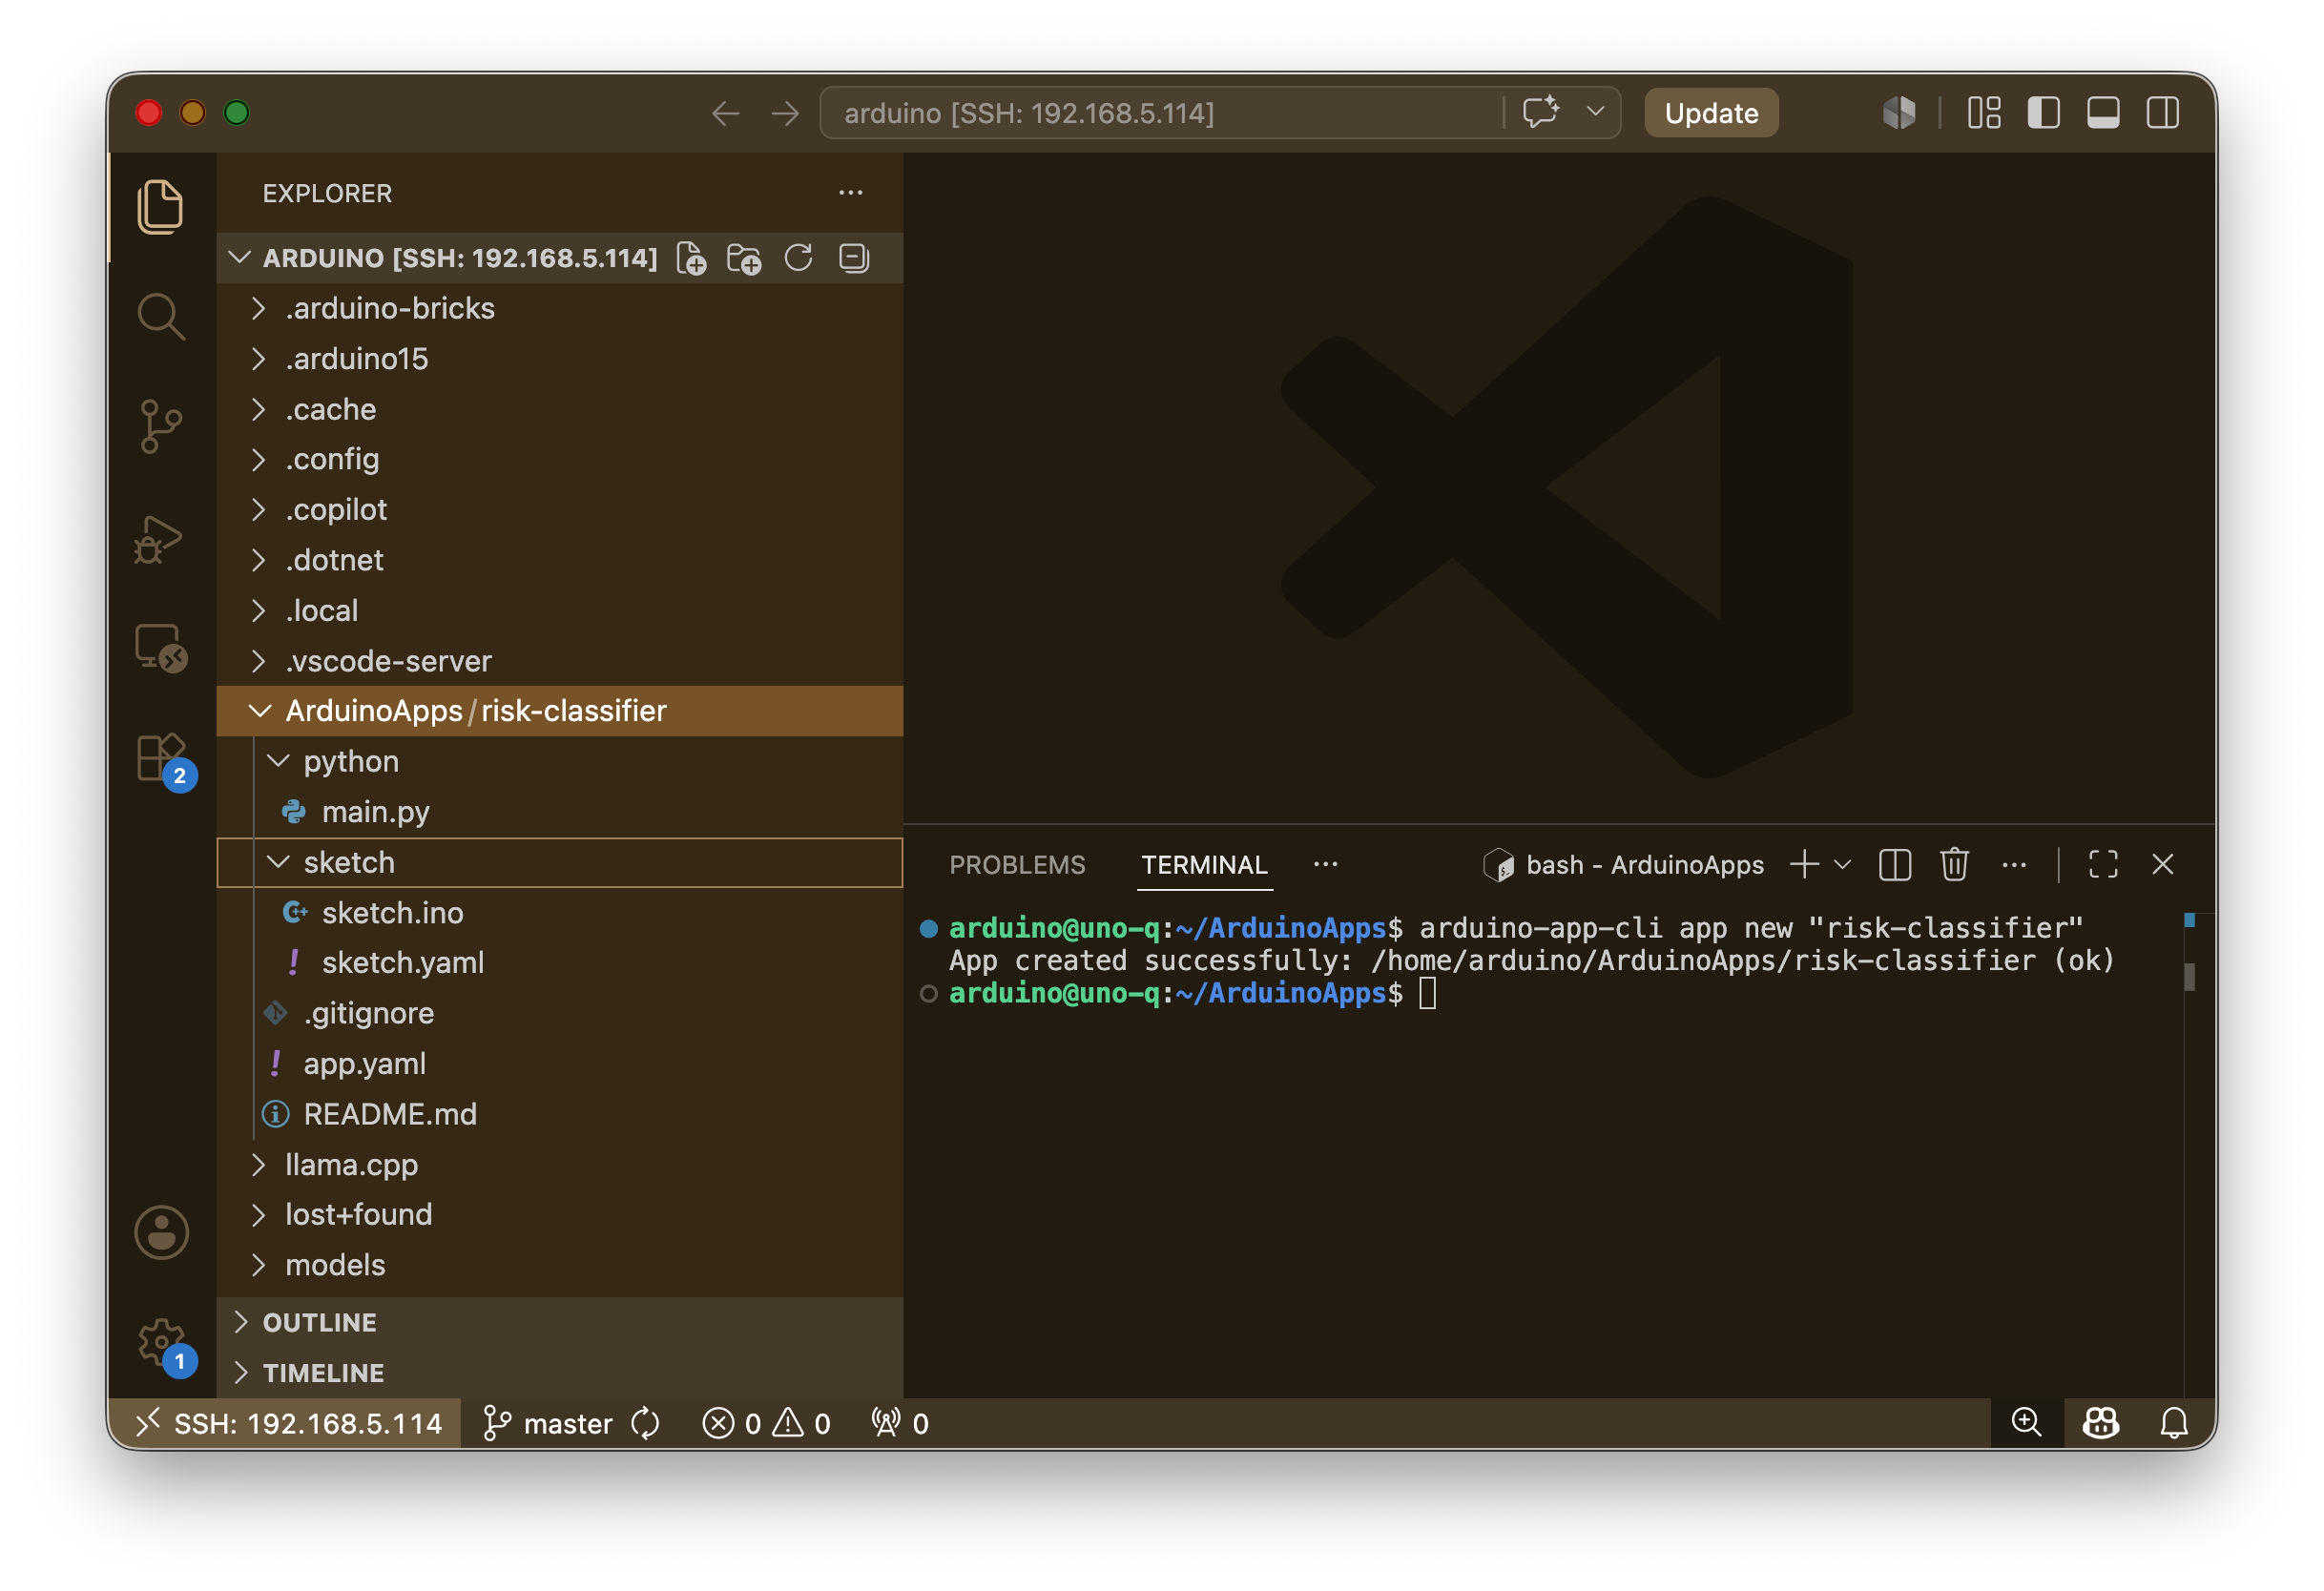Screen dimensions: 2324x1591
Task: Open the app.yaml file
Action: (x=560, y=1064)
